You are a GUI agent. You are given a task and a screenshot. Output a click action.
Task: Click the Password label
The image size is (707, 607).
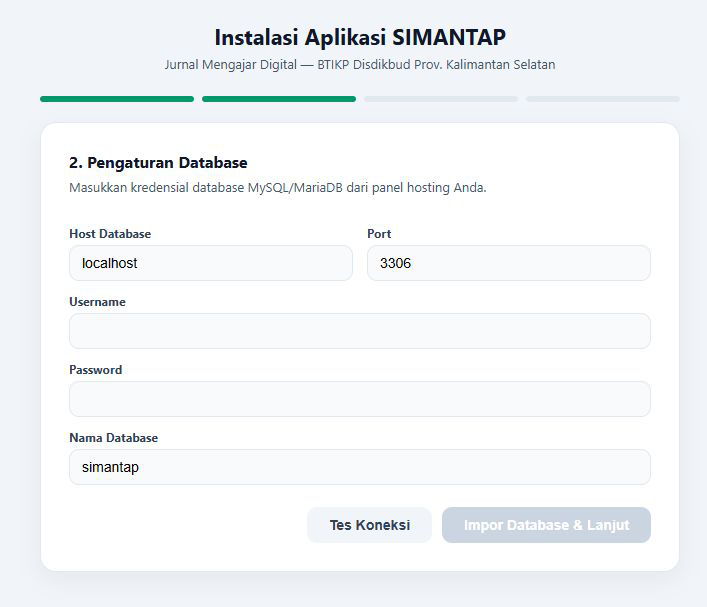click(x=96, y=370)
